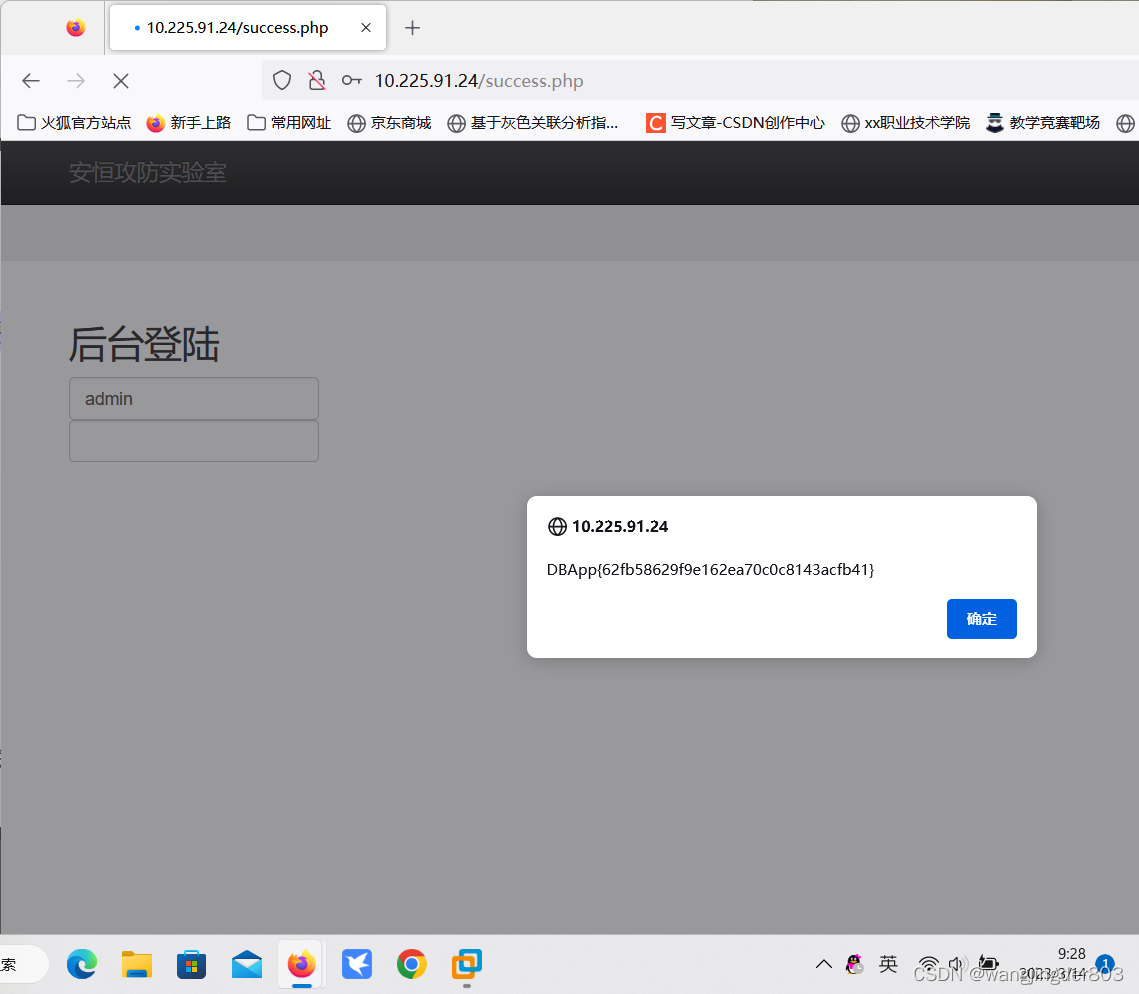The width and height of the screenshot is (1139, 994).
Task: Mute audio via the speaker tray icon
Action: (956, 964)
